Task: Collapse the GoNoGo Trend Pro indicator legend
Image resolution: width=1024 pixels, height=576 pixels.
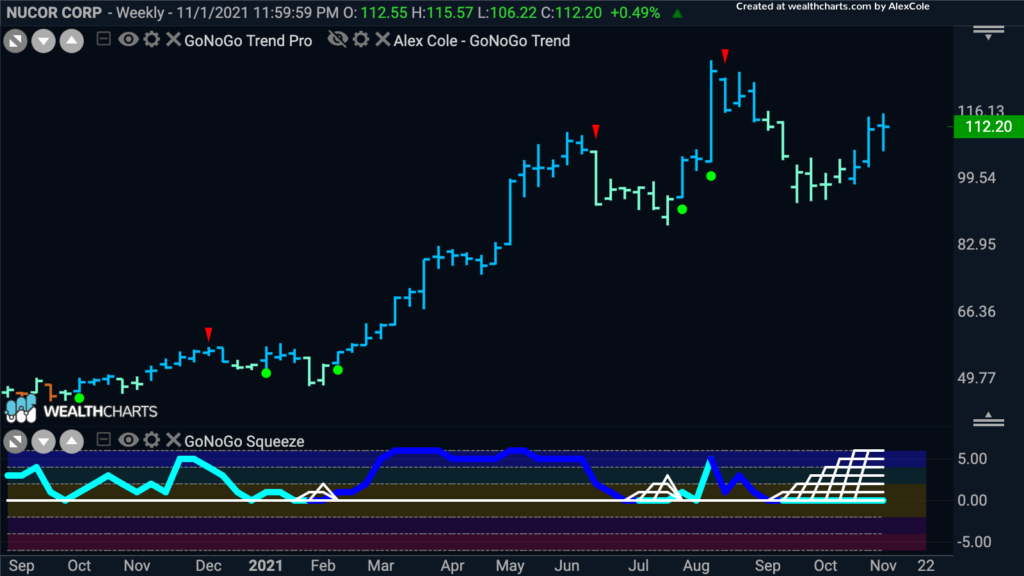Action: pyautogui.click(x=103, y=39)
